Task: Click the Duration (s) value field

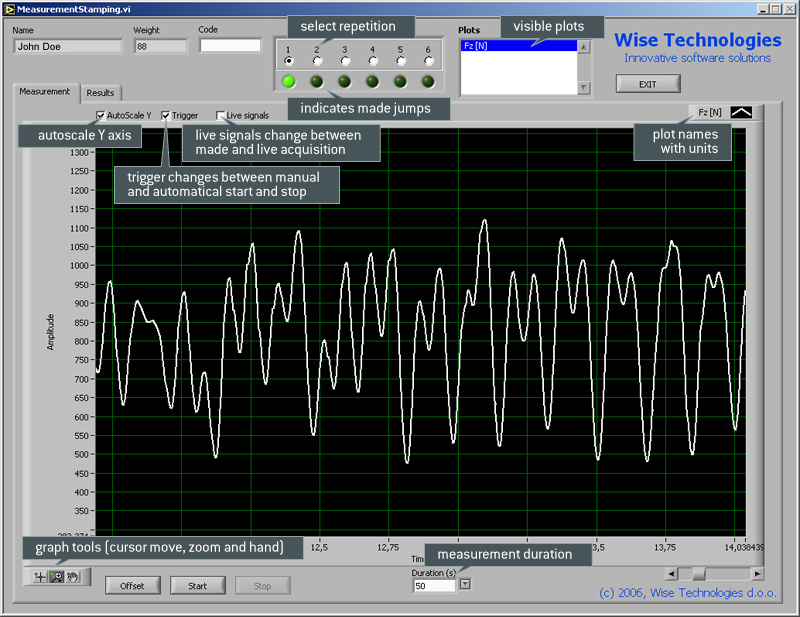Action: (x=434, y=586)
